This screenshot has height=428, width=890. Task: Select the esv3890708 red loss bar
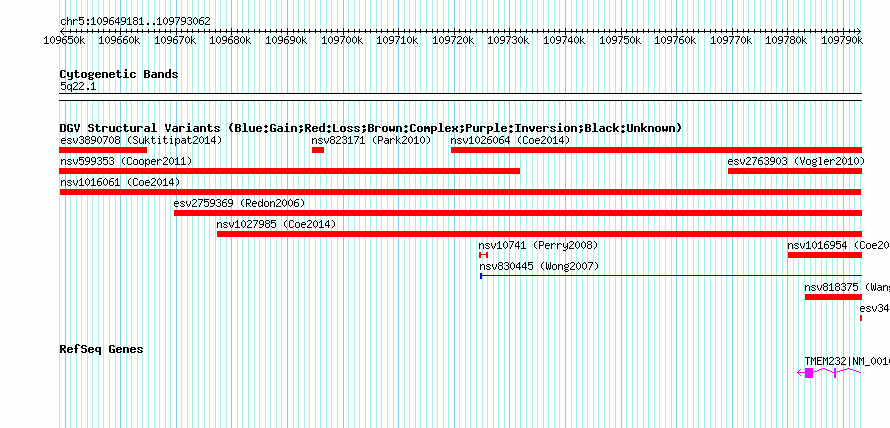click(x=103, y=150)
